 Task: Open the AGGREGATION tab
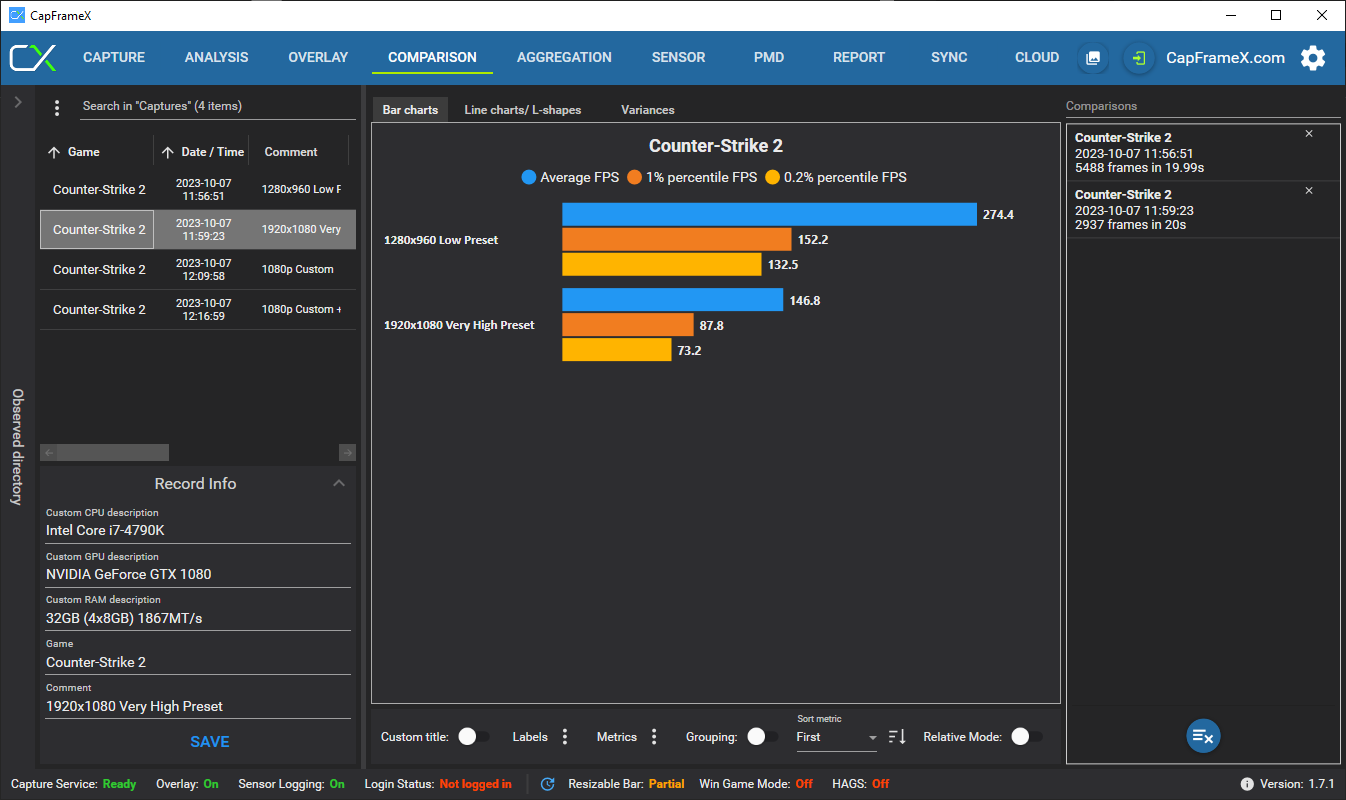564,58
